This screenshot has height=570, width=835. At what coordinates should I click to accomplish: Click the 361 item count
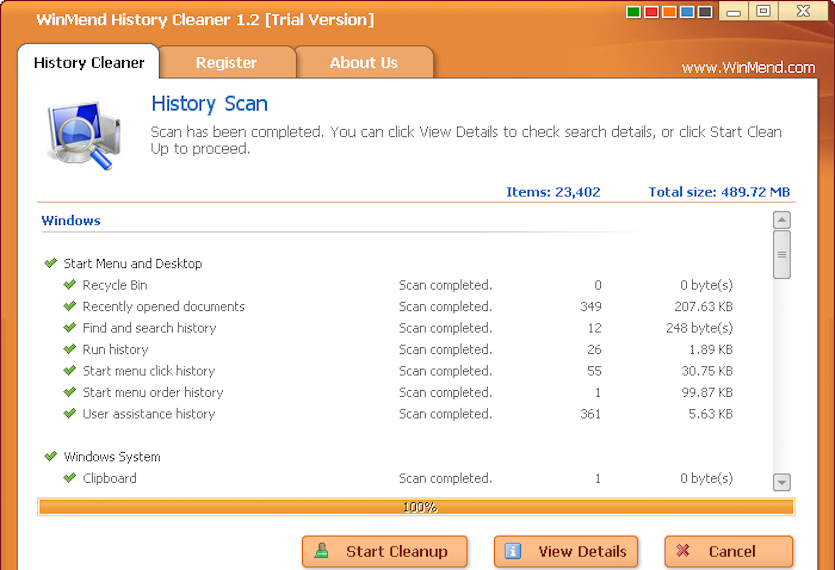point(591,414)
